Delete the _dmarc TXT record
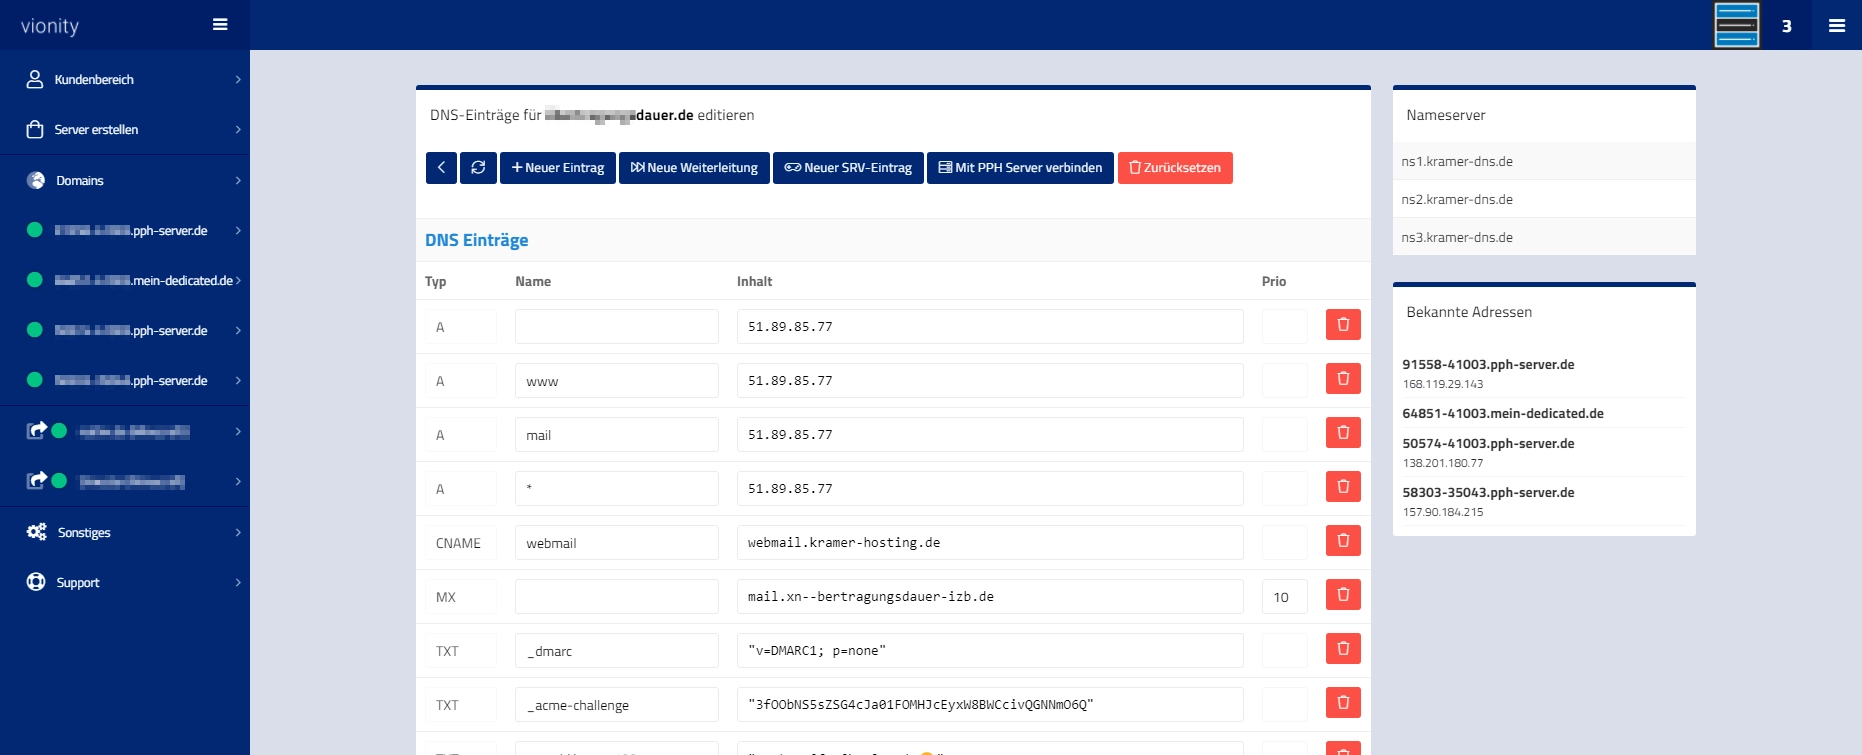Image resolution: width=1862 pixels, height=755 pixels. point(1343,649)
